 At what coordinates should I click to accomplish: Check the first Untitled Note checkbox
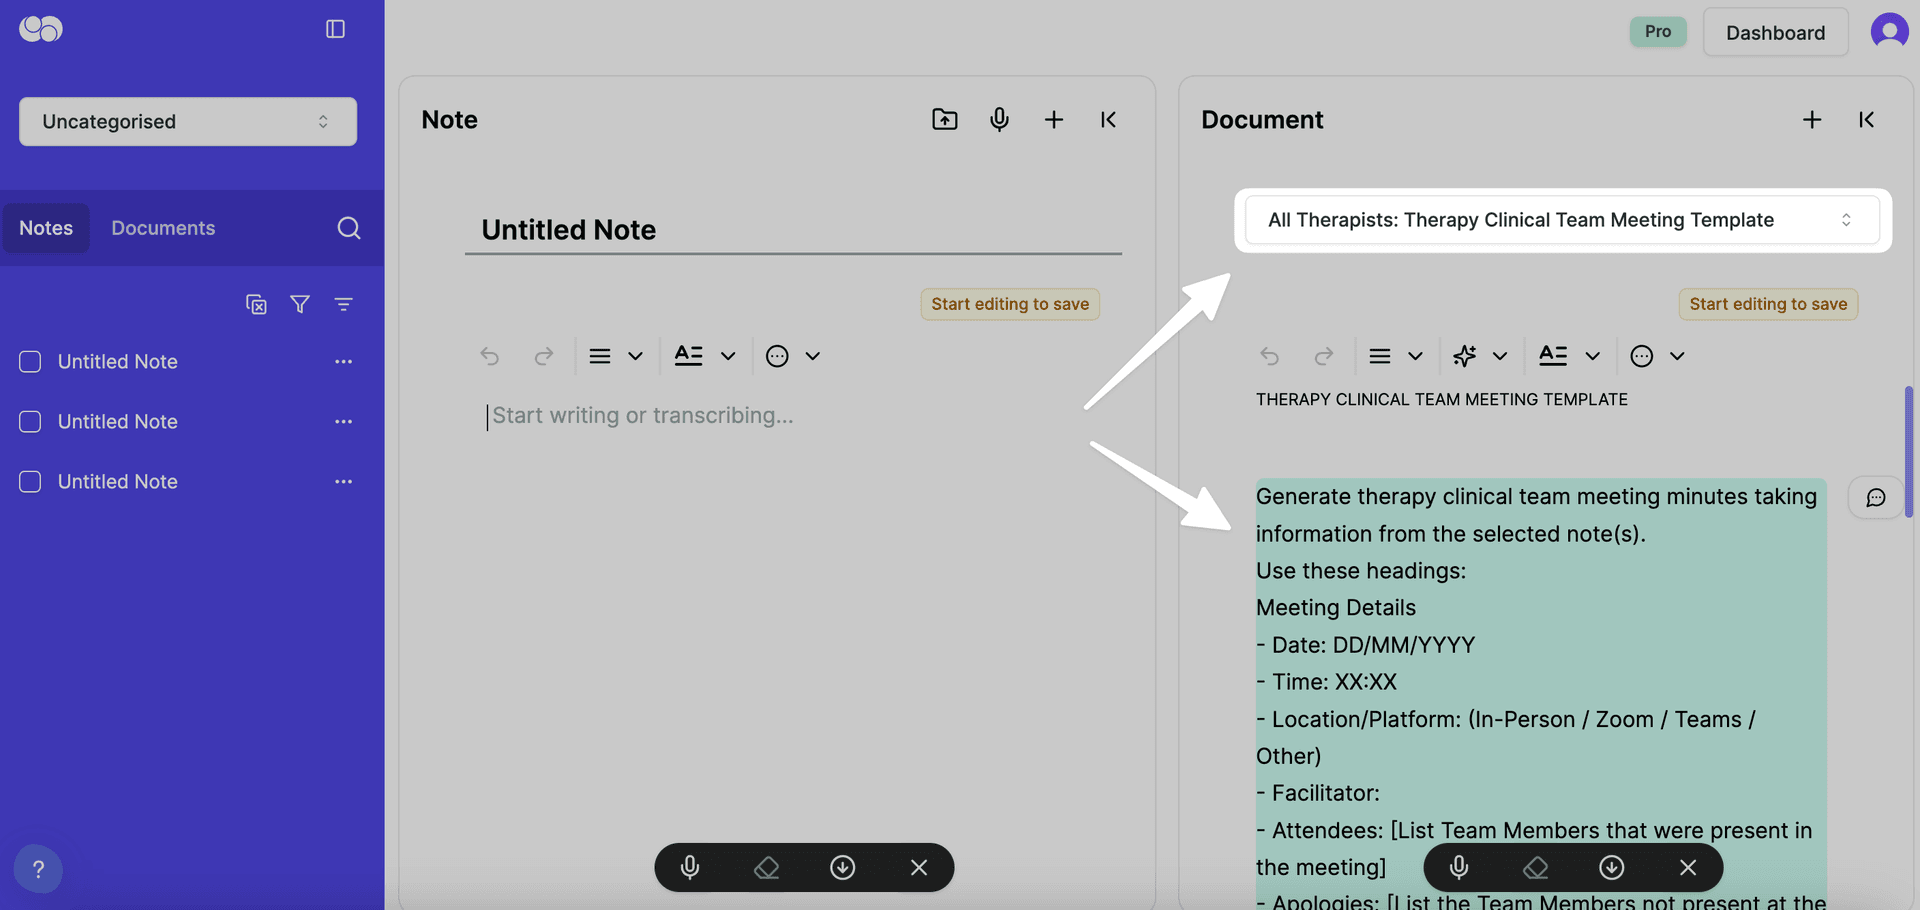pos(30,362)
